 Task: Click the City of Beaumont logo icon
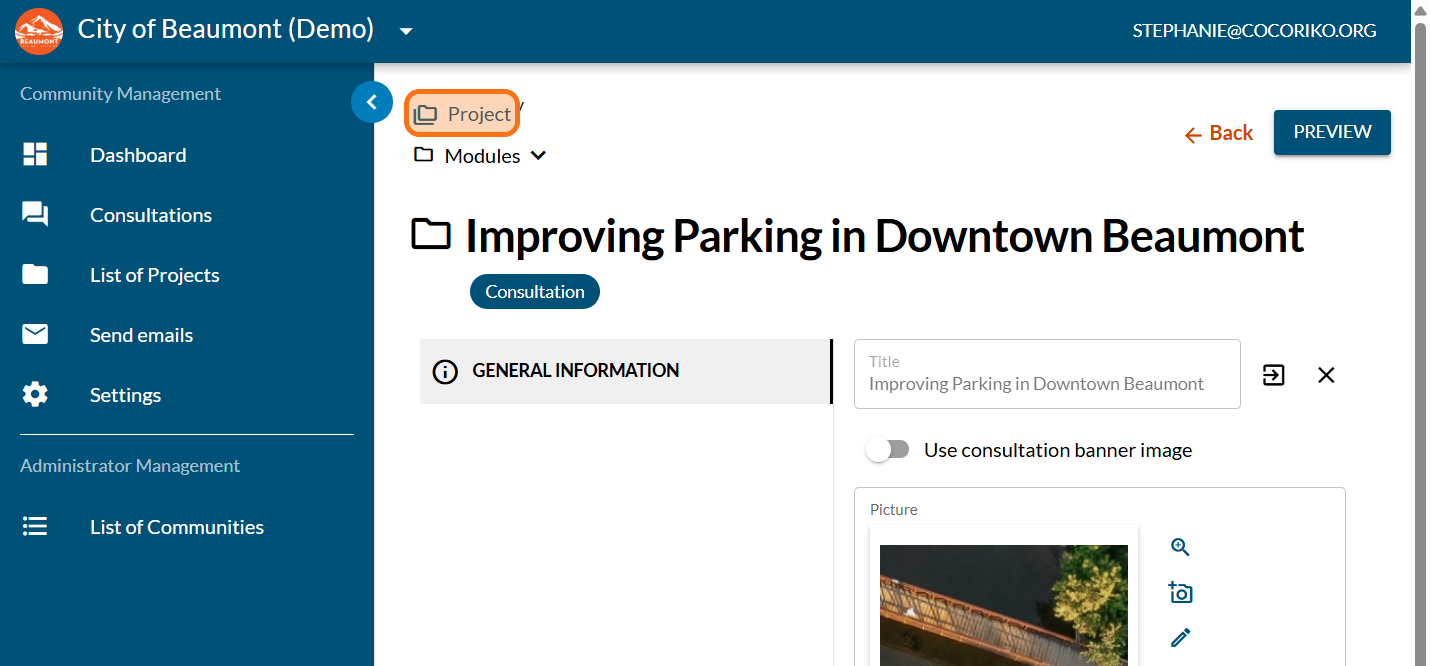[39, 31]
